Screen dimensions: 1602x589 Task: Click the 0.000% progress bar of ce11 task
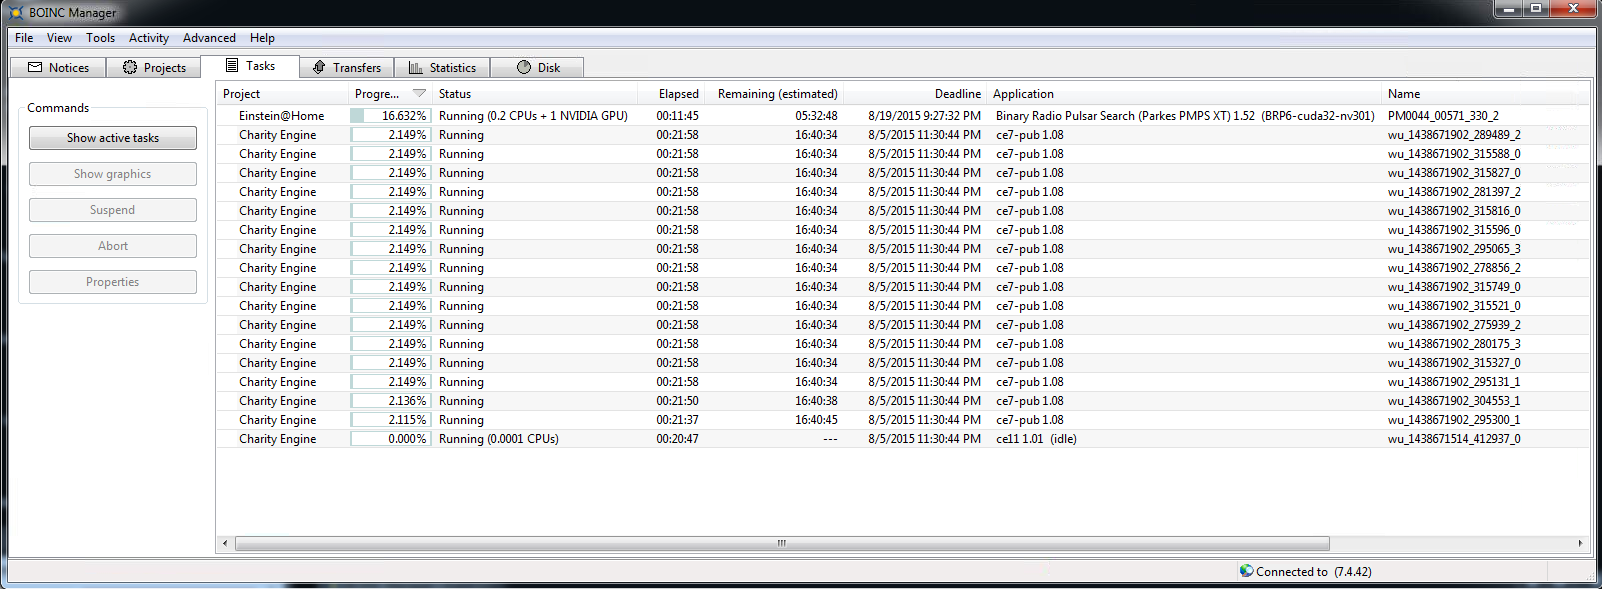(x=390, y=439)
